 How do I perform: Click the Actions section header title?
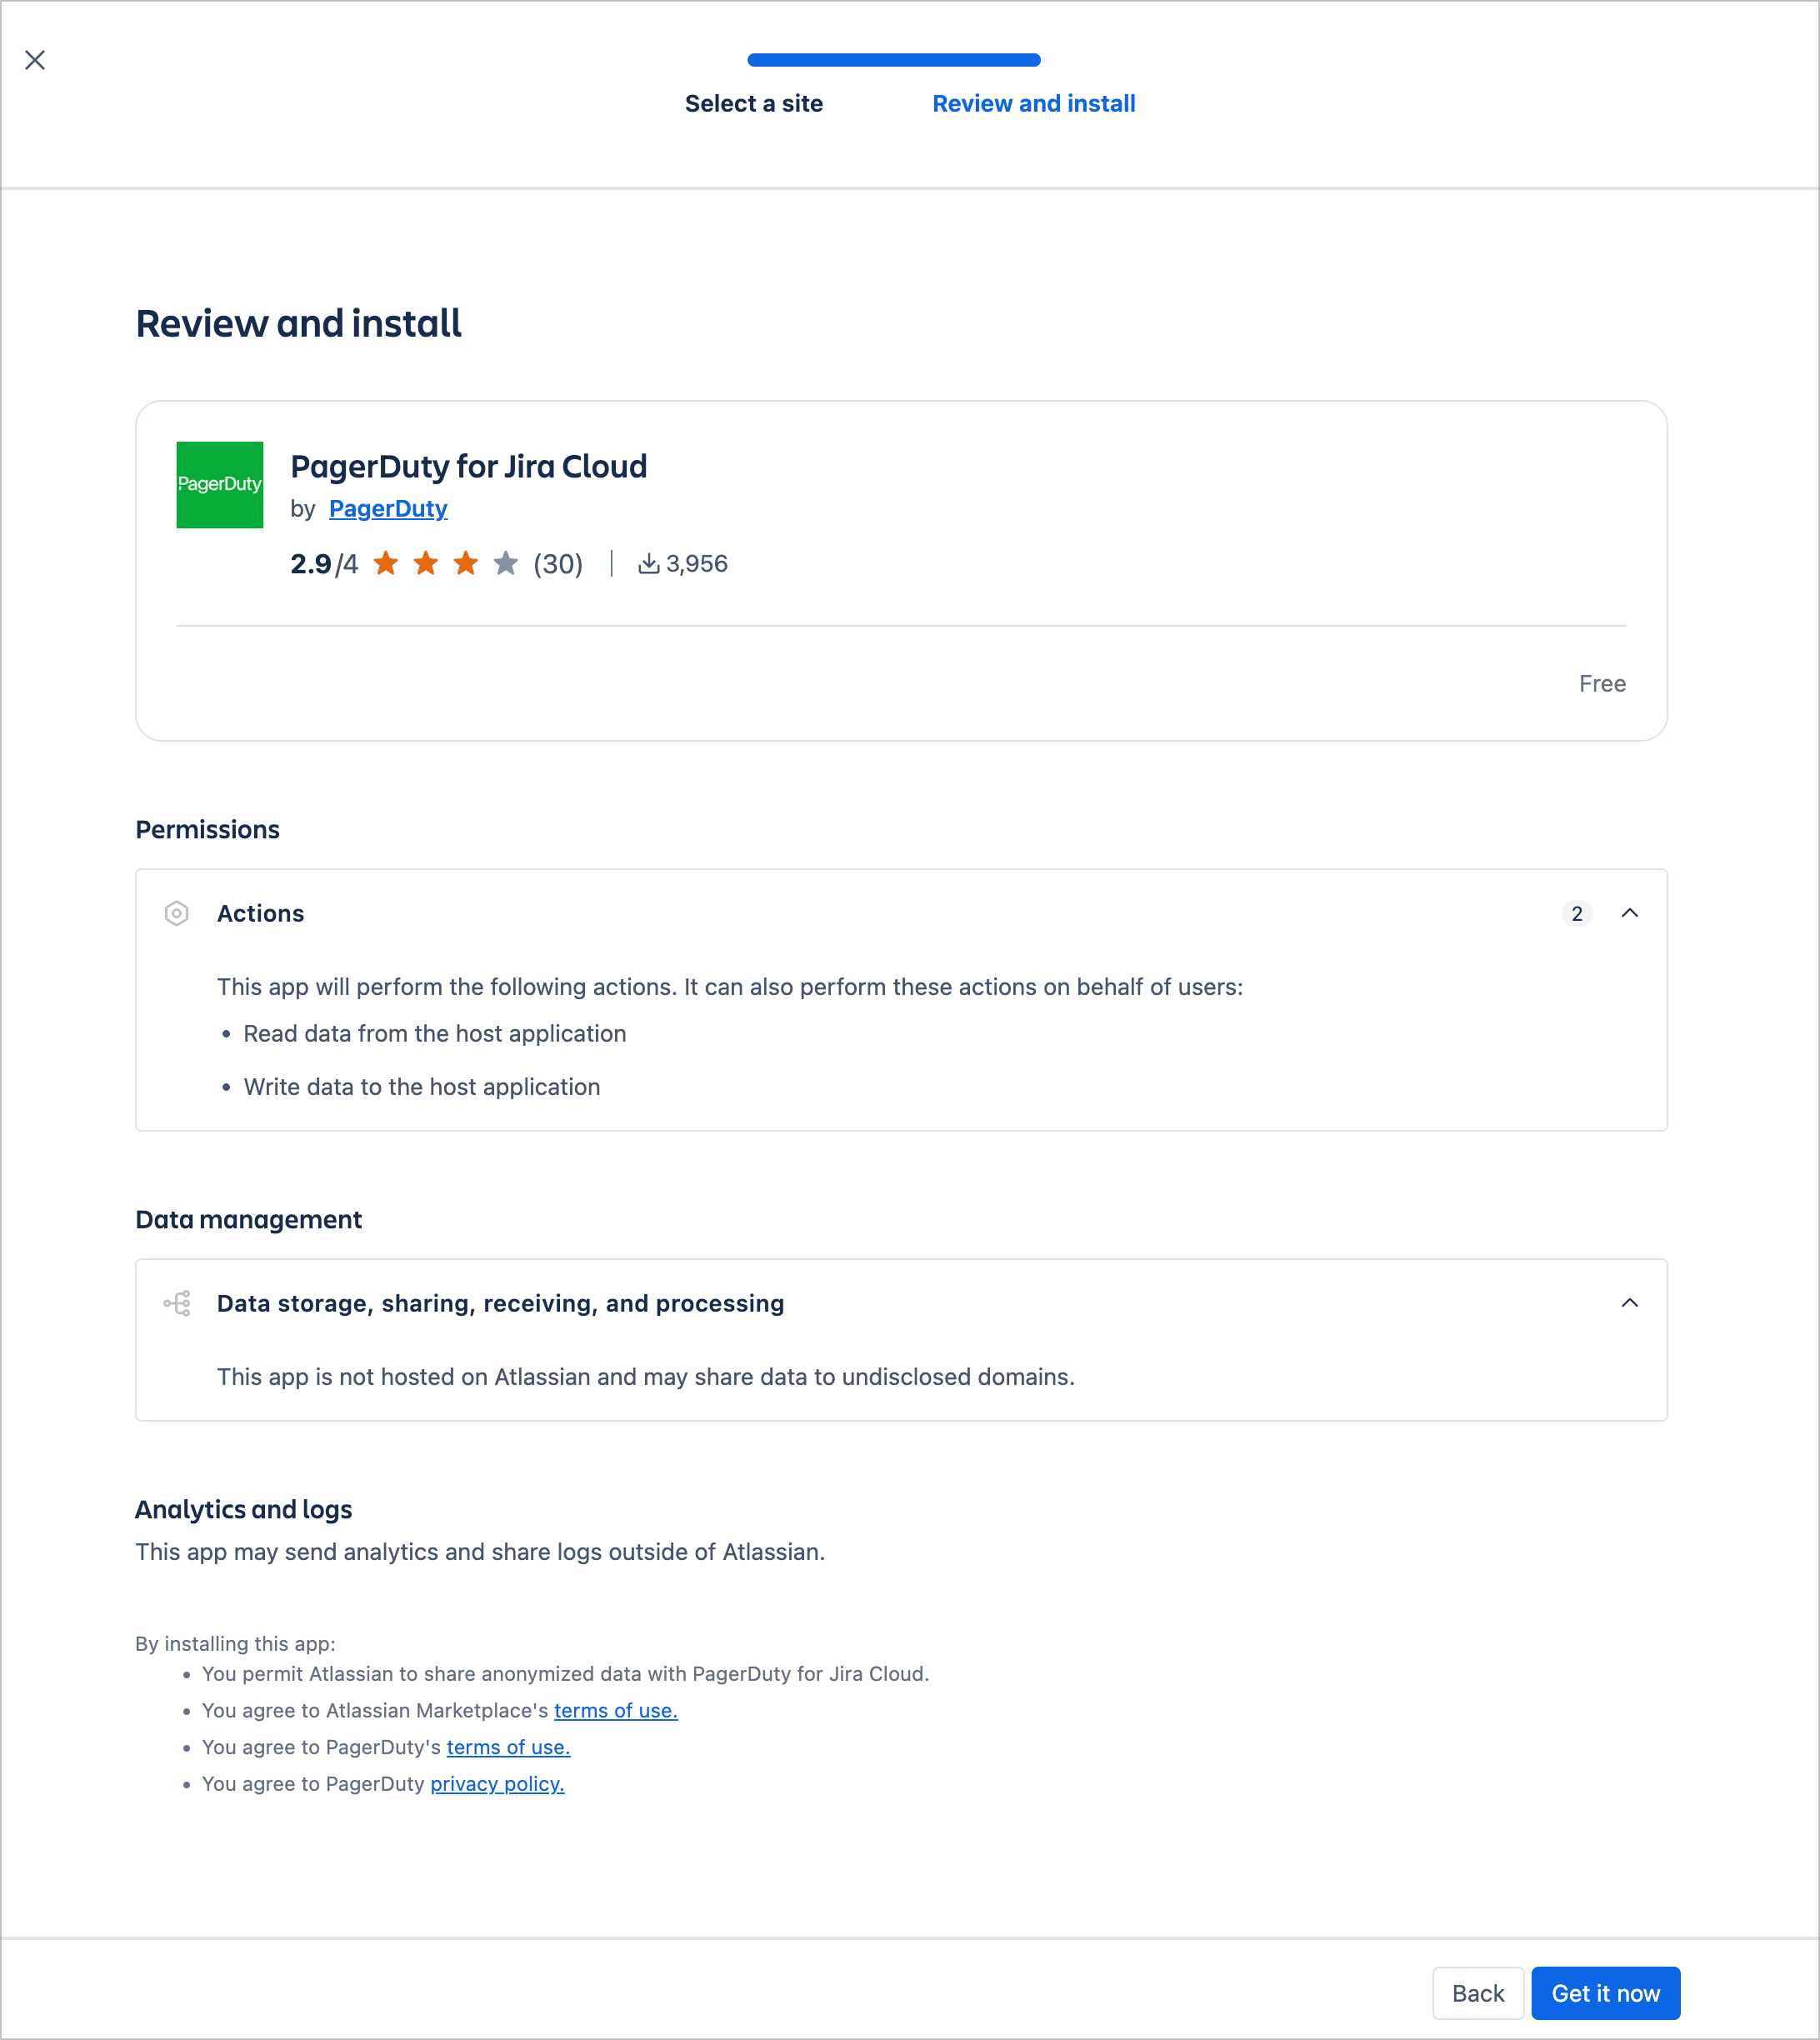tap(260, 913)
